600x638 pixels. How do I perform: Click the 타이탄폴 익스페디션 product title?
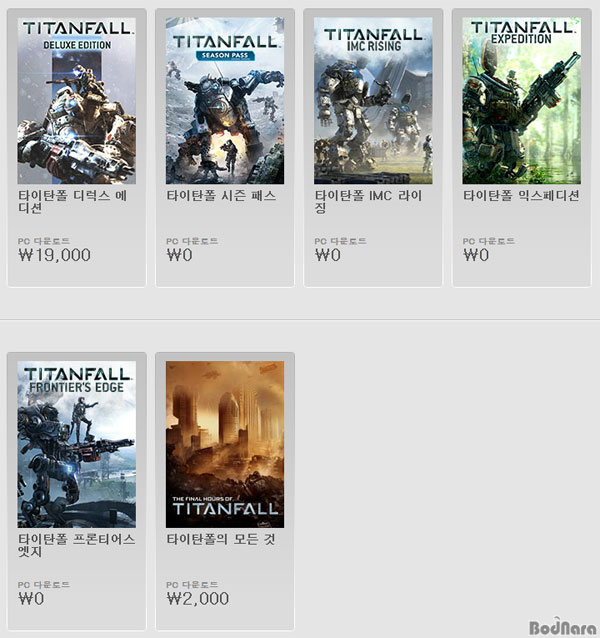pos(521,196)
